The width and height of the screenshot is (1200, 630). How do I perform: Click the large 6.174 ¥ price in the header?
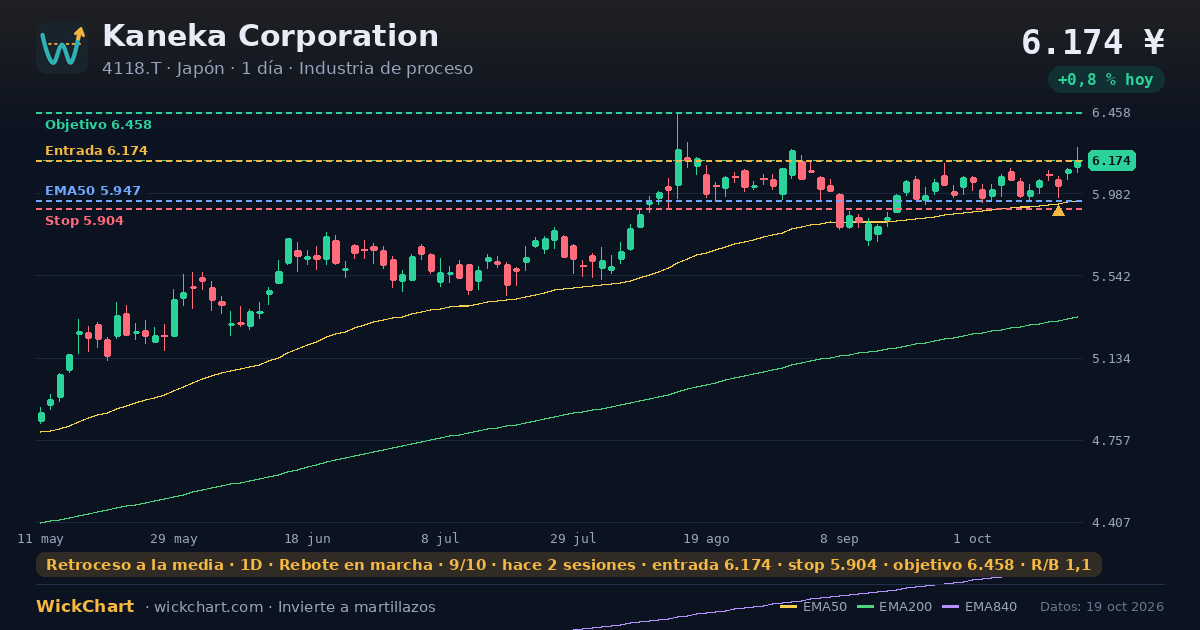coord(1093,42)
